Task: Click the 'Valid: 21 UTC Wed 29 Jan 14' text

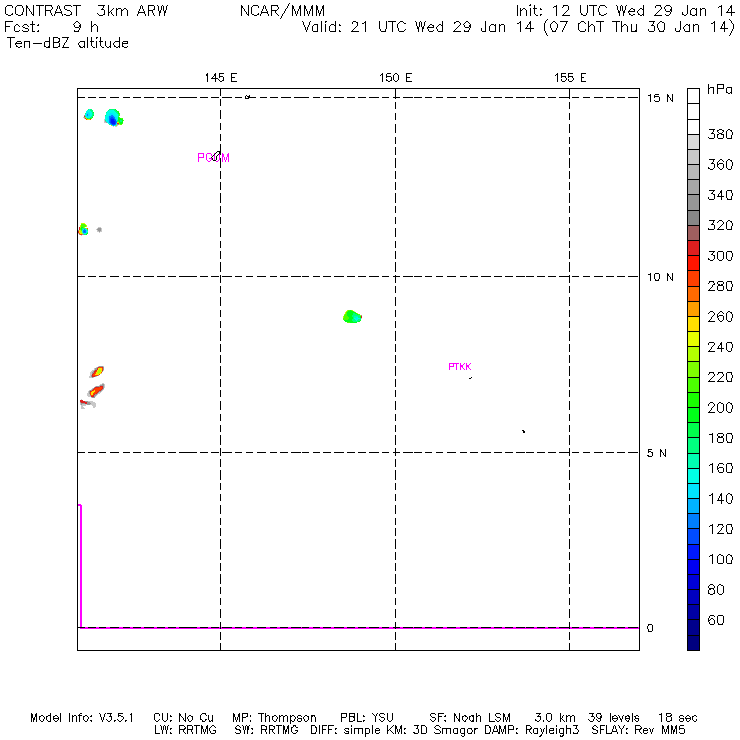Action: (x=419, y=27)
